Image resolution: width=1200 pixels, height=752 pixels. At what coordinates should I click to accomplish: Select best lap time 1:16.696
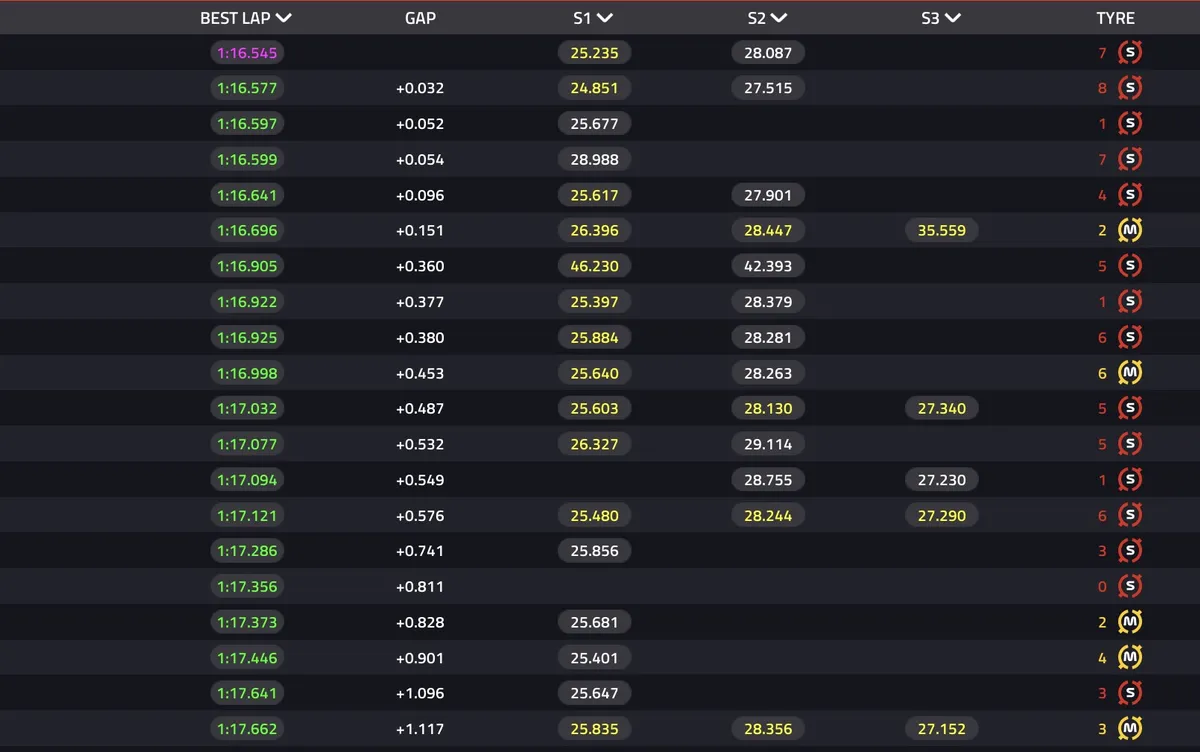[x=247, y=230]
